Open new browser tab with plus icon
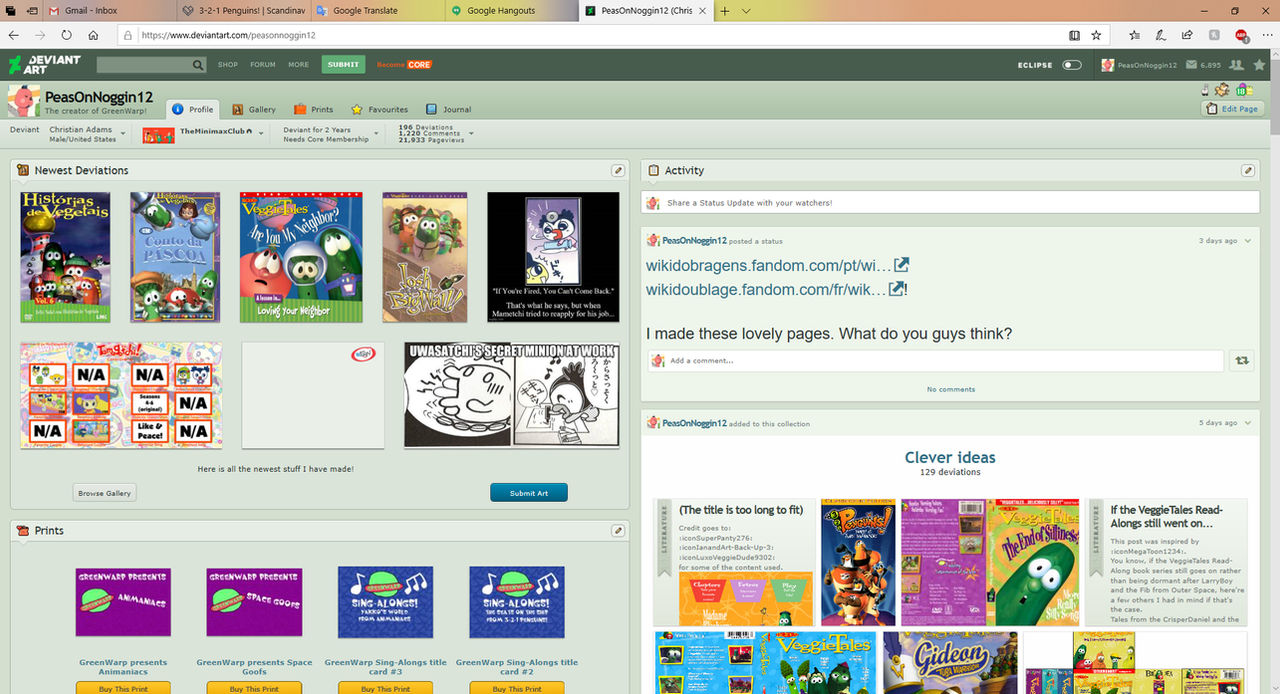 point(724,11)
